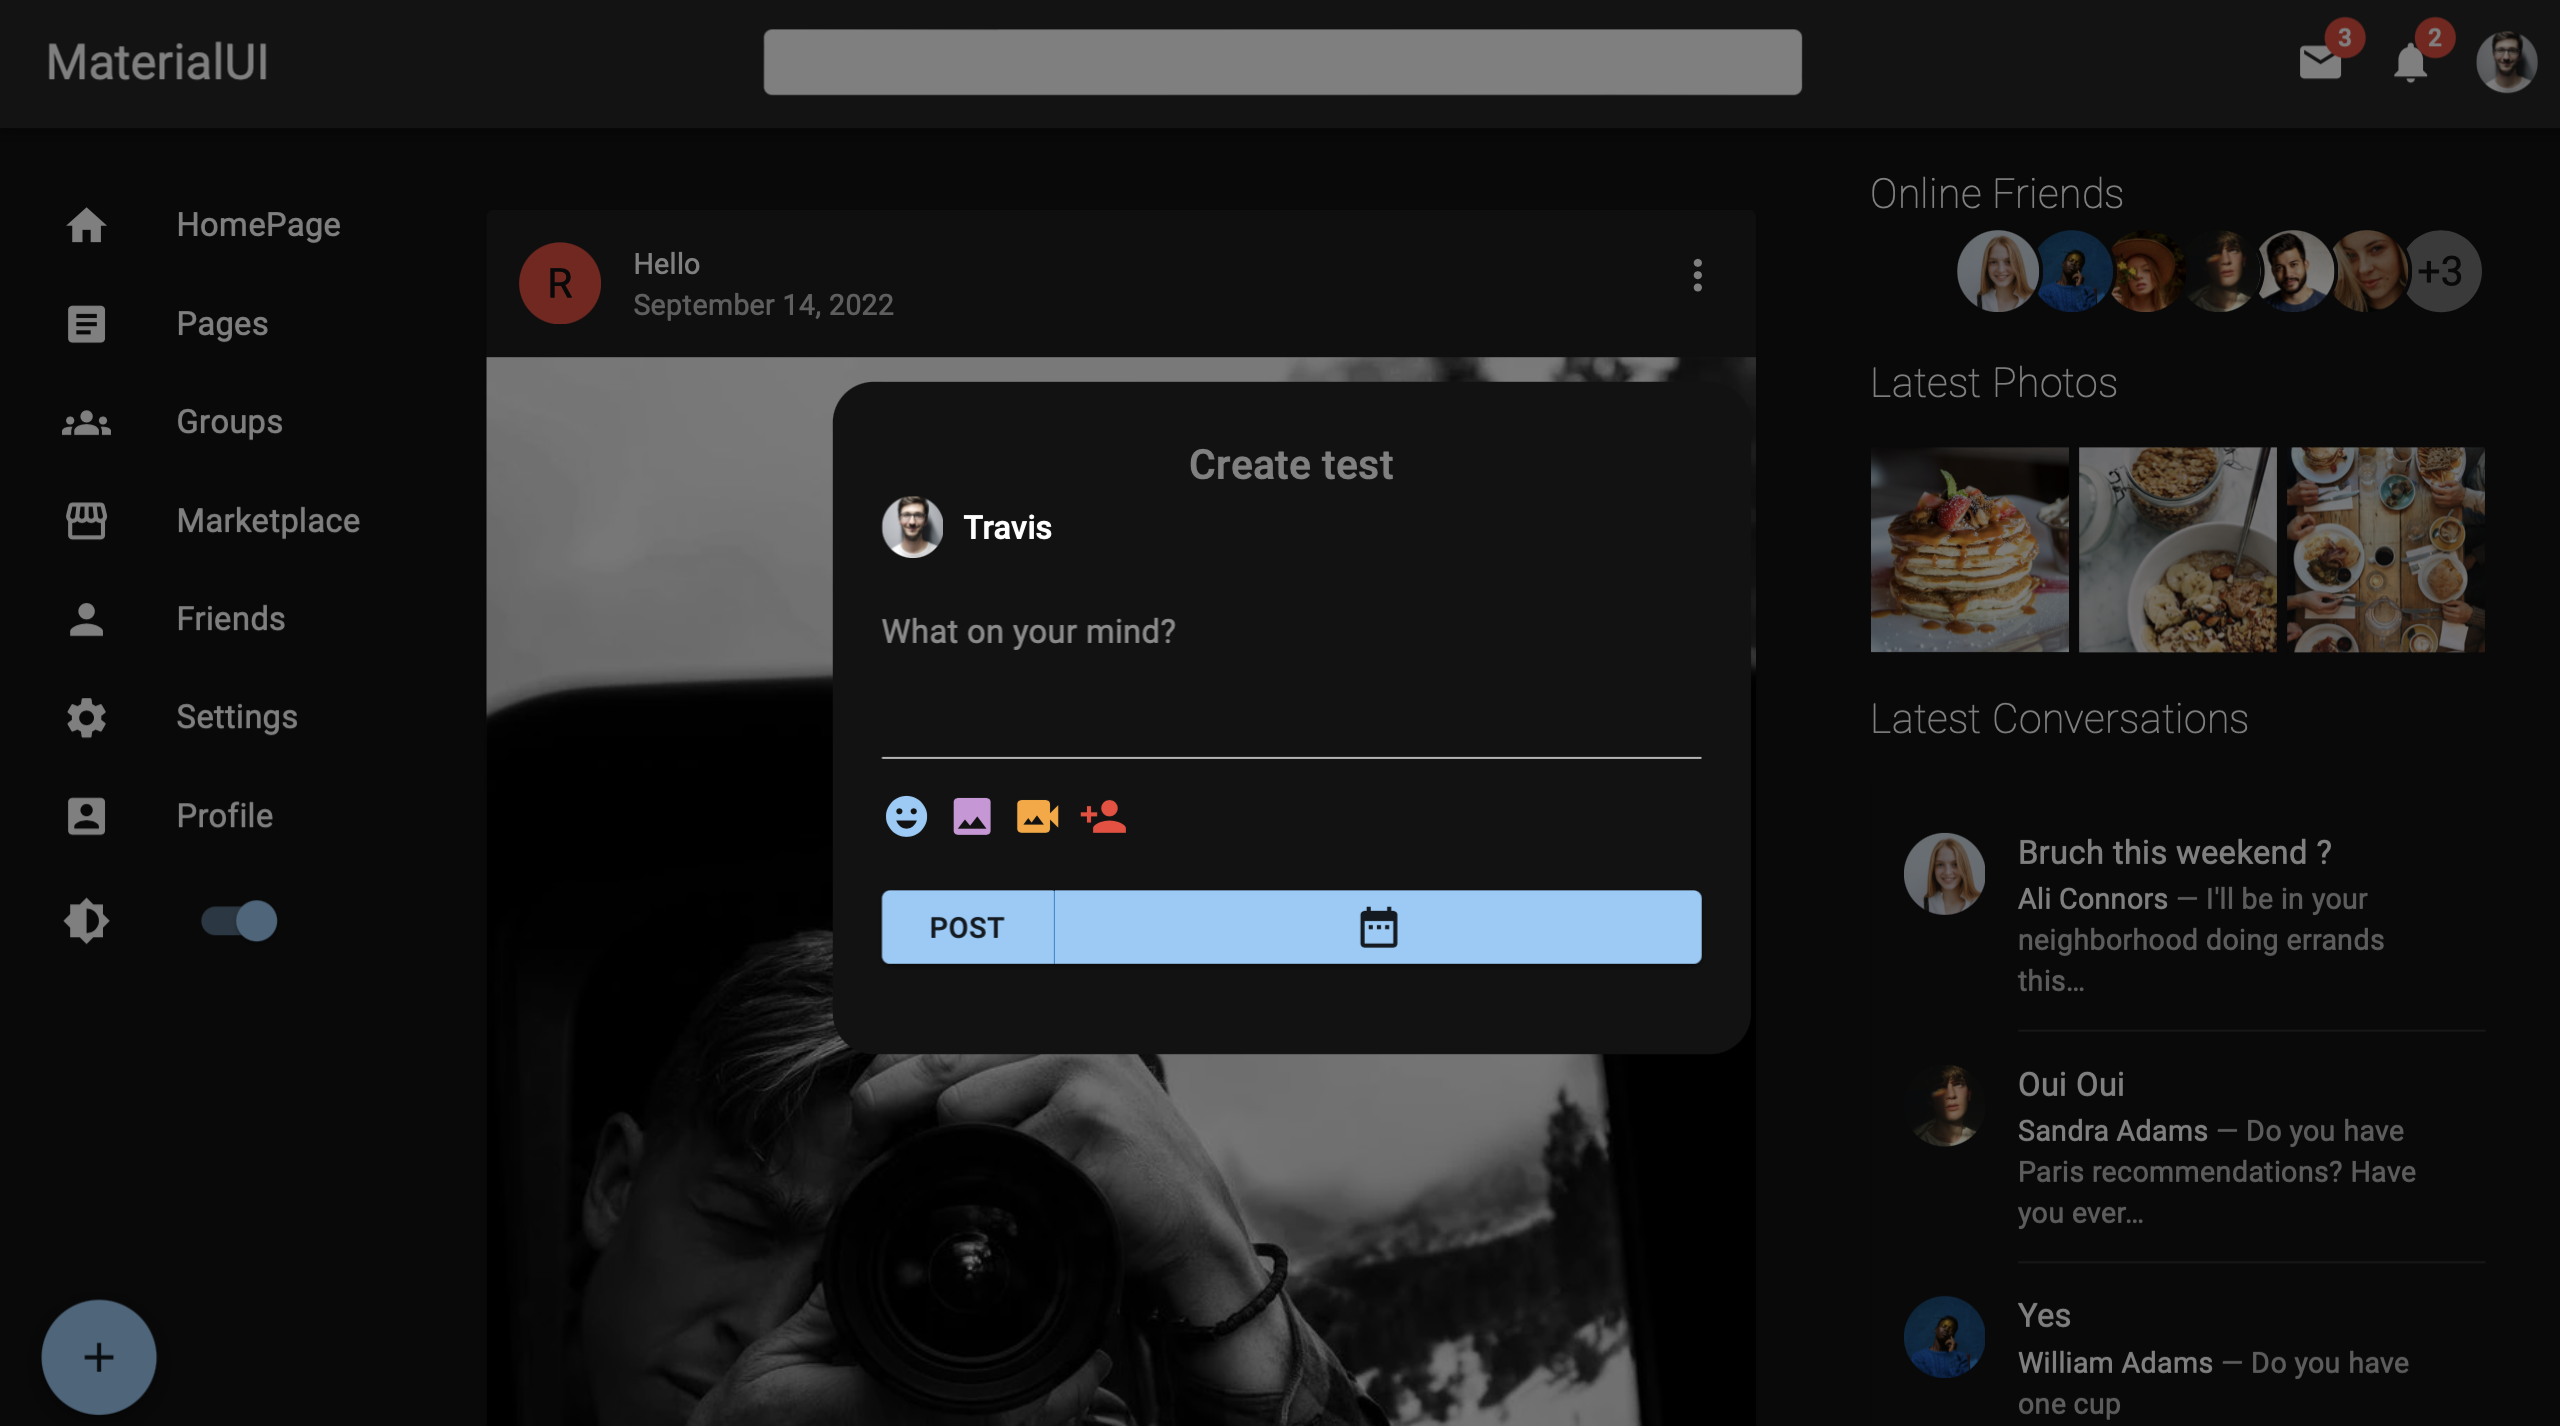Open the notifications bell icon

click(2410, 62)
